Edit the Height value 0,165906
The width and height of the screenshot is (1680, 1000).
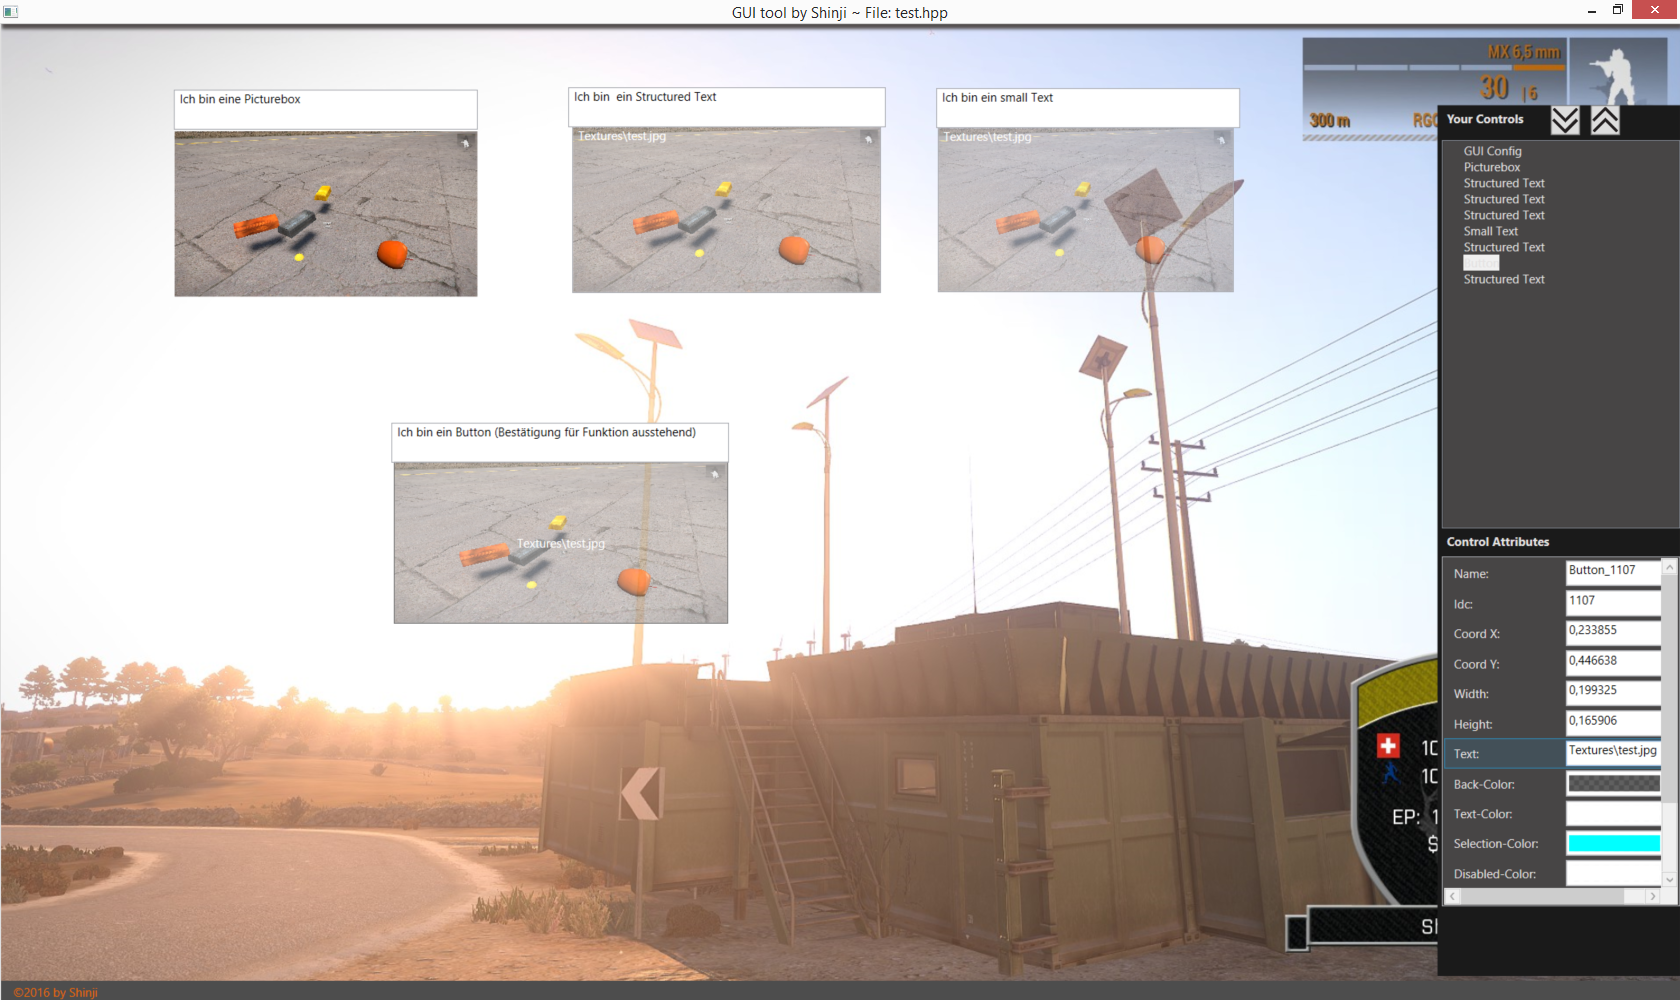pos(1613,722)
